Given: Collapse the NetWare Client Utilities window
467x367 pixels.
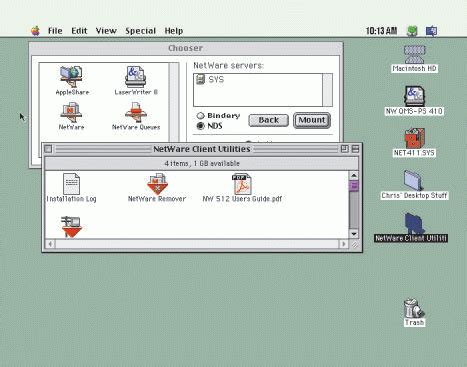Looking at the screenshot, I should point(355,149).
